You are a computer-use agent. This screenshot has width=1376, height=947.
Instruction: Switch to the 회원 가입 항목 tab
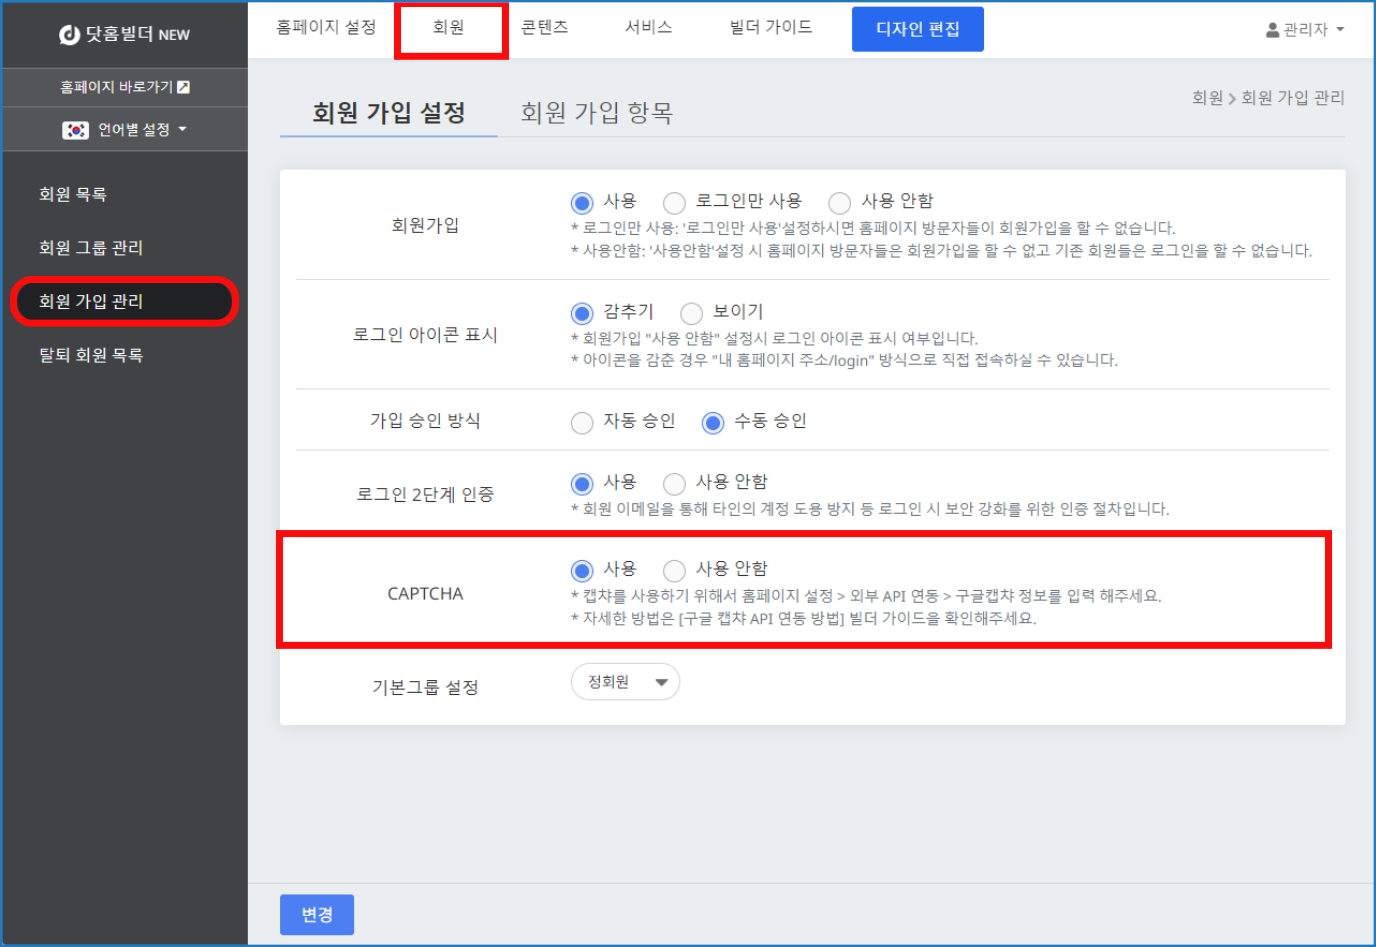pyautogui.click(x=596, y=113)
